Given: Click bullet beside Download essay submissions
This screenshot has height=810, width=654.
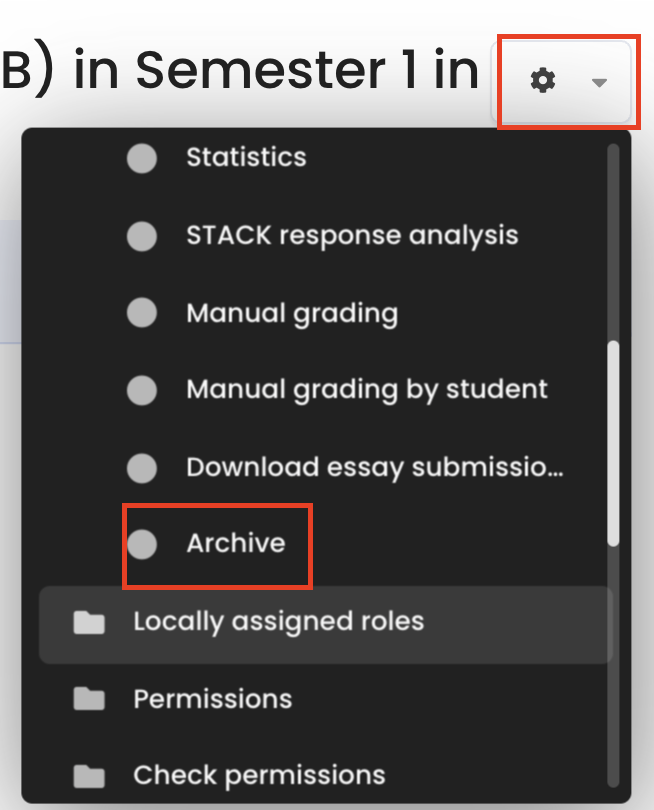Looking at the screenshot, I should tap(142, 467).
